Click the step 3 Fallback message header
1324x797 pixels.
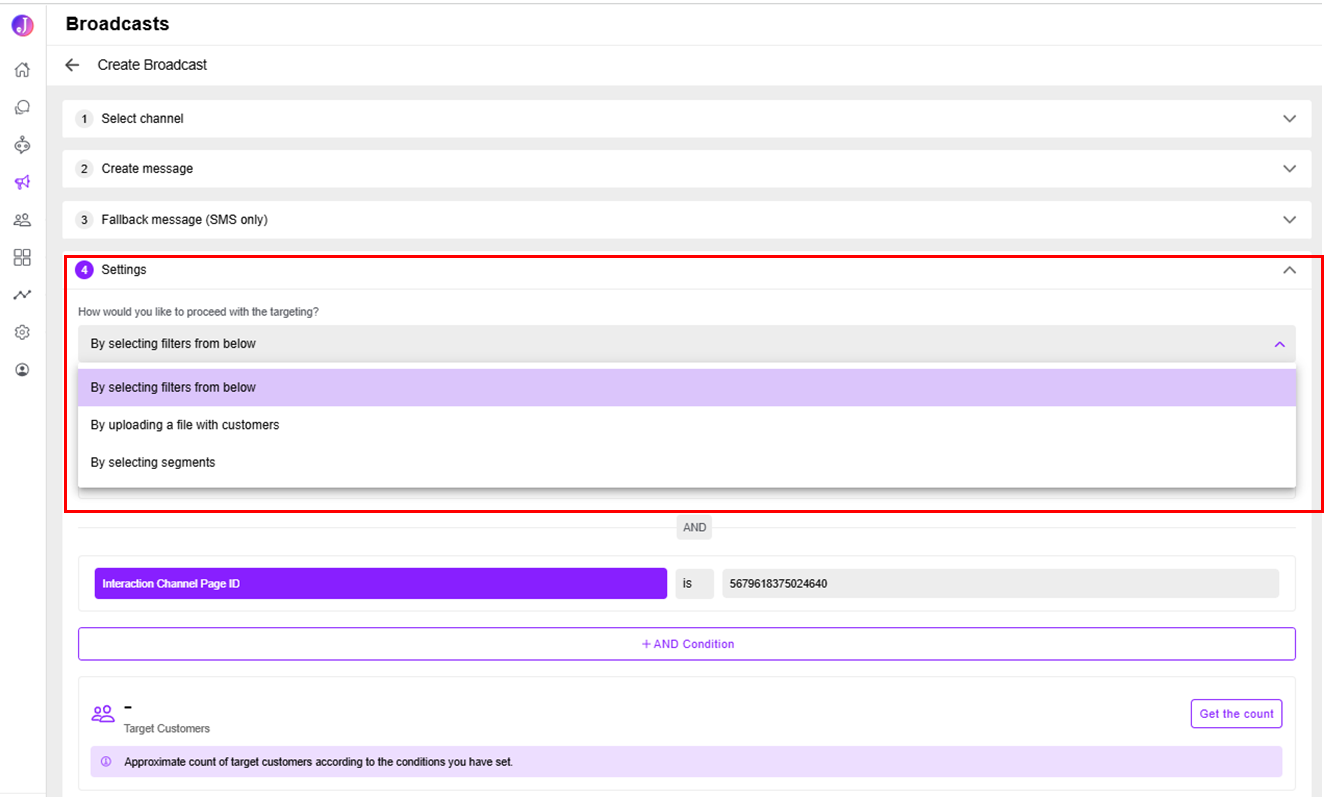(x=687, y=219)
